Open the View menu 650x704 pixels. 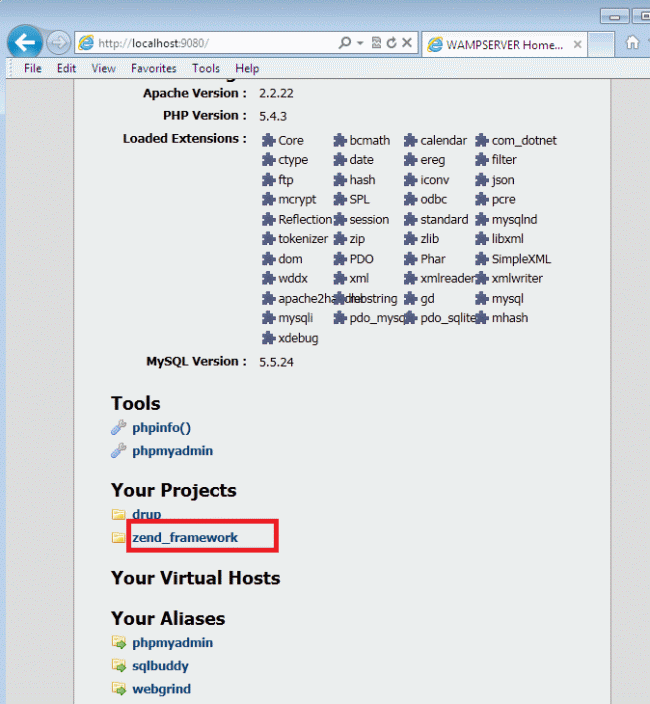(x=103, y=68)
